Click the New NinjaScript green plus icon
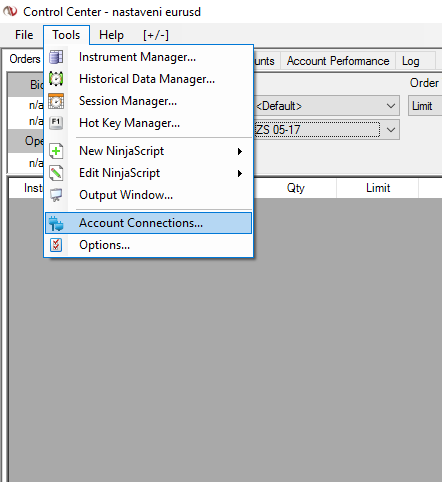This screenshot has height=482, width=442. point(56,151)
